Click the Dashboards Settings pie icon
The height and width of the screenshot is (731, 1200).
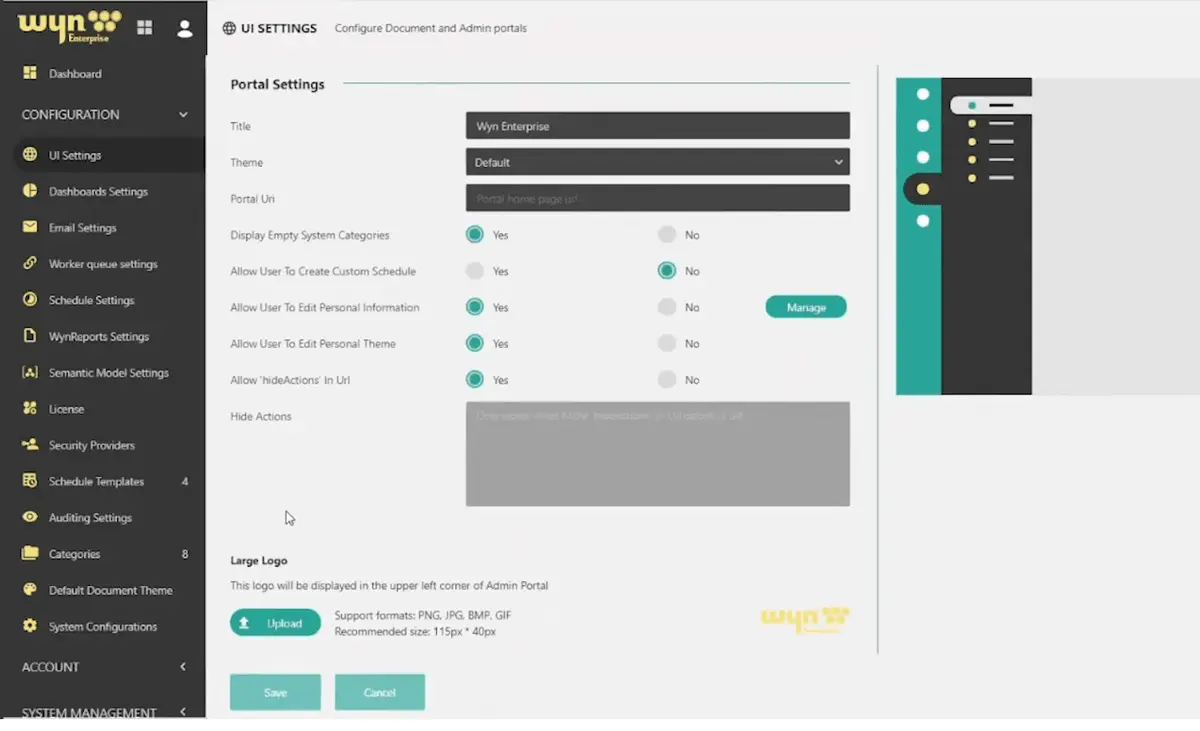tap(30, 191)
